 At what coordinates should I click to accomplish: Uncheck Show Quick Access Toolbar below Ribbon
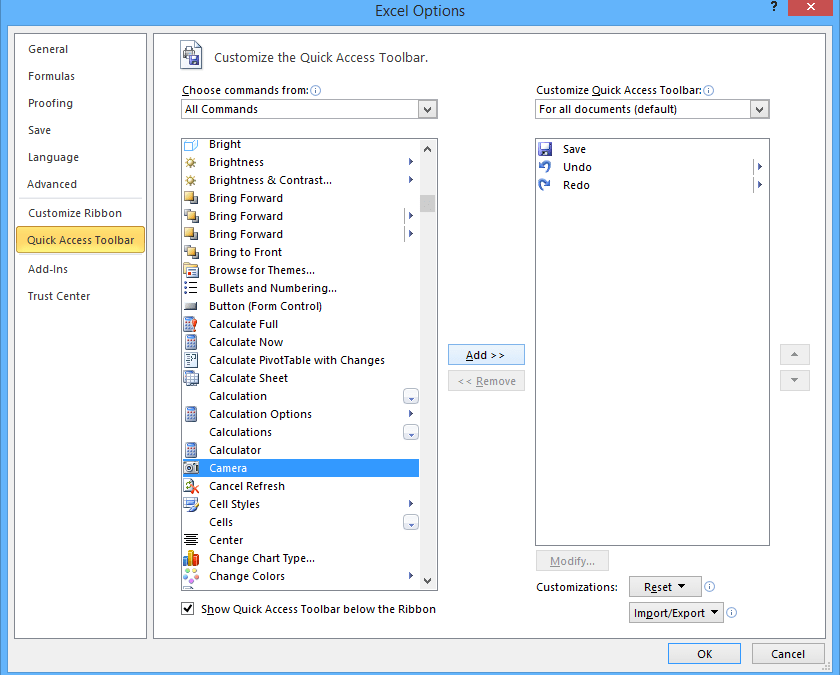[x=188, y=609]
